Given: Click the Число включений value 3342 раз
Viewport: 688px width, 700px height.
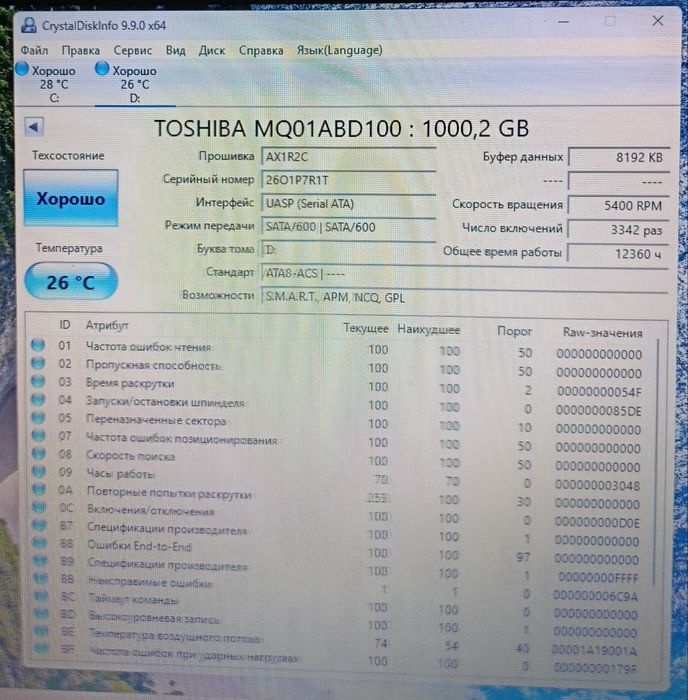Looking at the screenshot, I should tap(618, 230).
